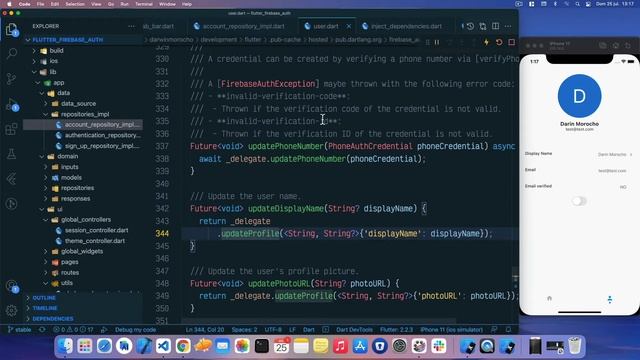Stop the debug session
Screen dimensions: 640x360
coord(511,42)
